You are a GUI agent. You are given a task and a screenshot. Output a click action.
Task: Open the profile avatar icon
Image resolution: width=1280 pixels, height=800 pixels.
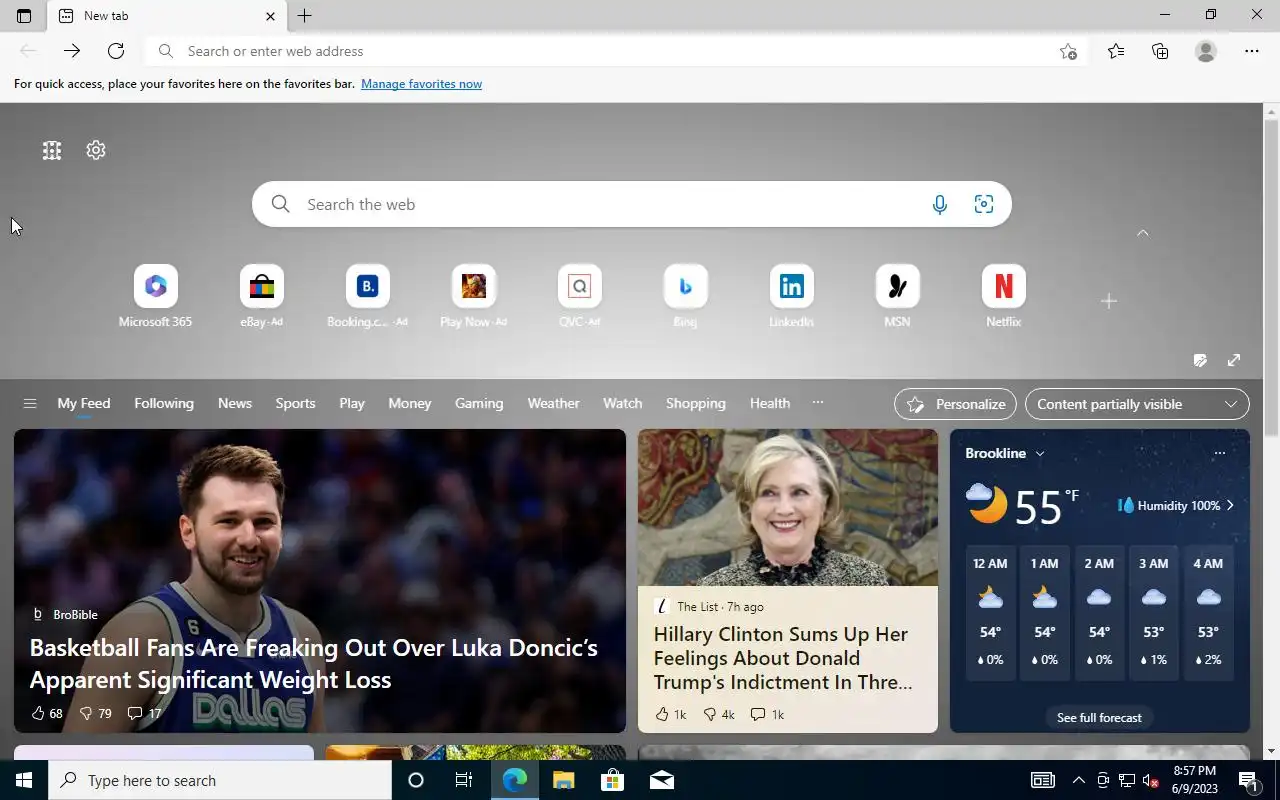coord(1206,51)
